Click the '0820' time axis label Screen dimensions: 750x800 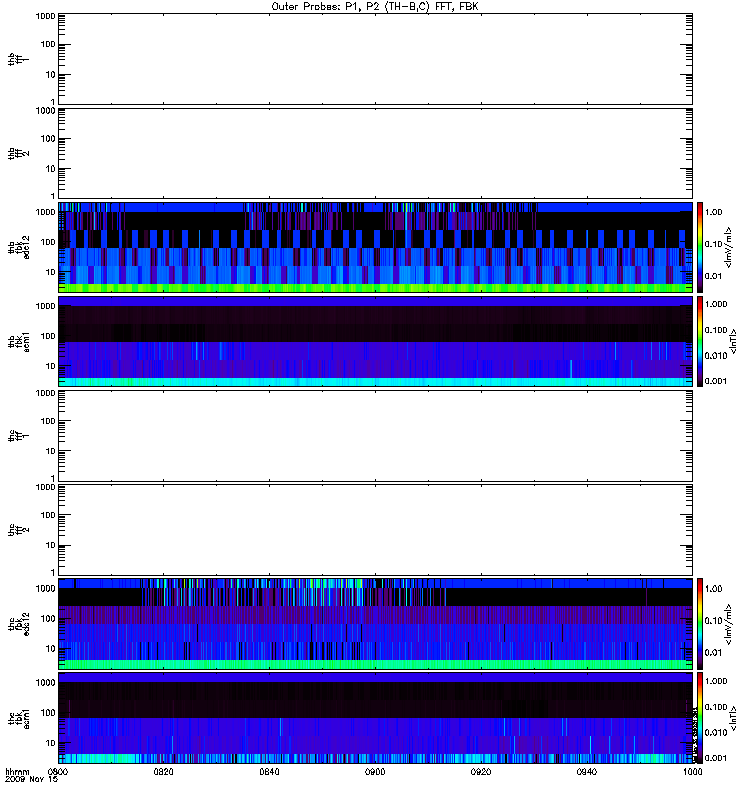click(163, 771)
